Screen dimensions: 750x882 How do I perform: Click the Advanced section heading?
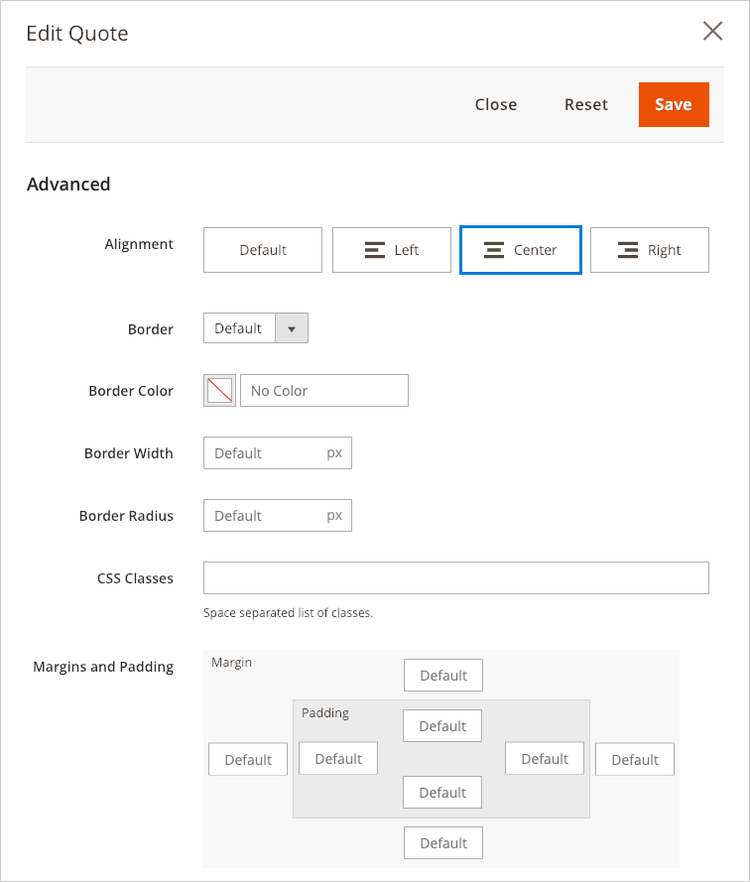[68, 184]
